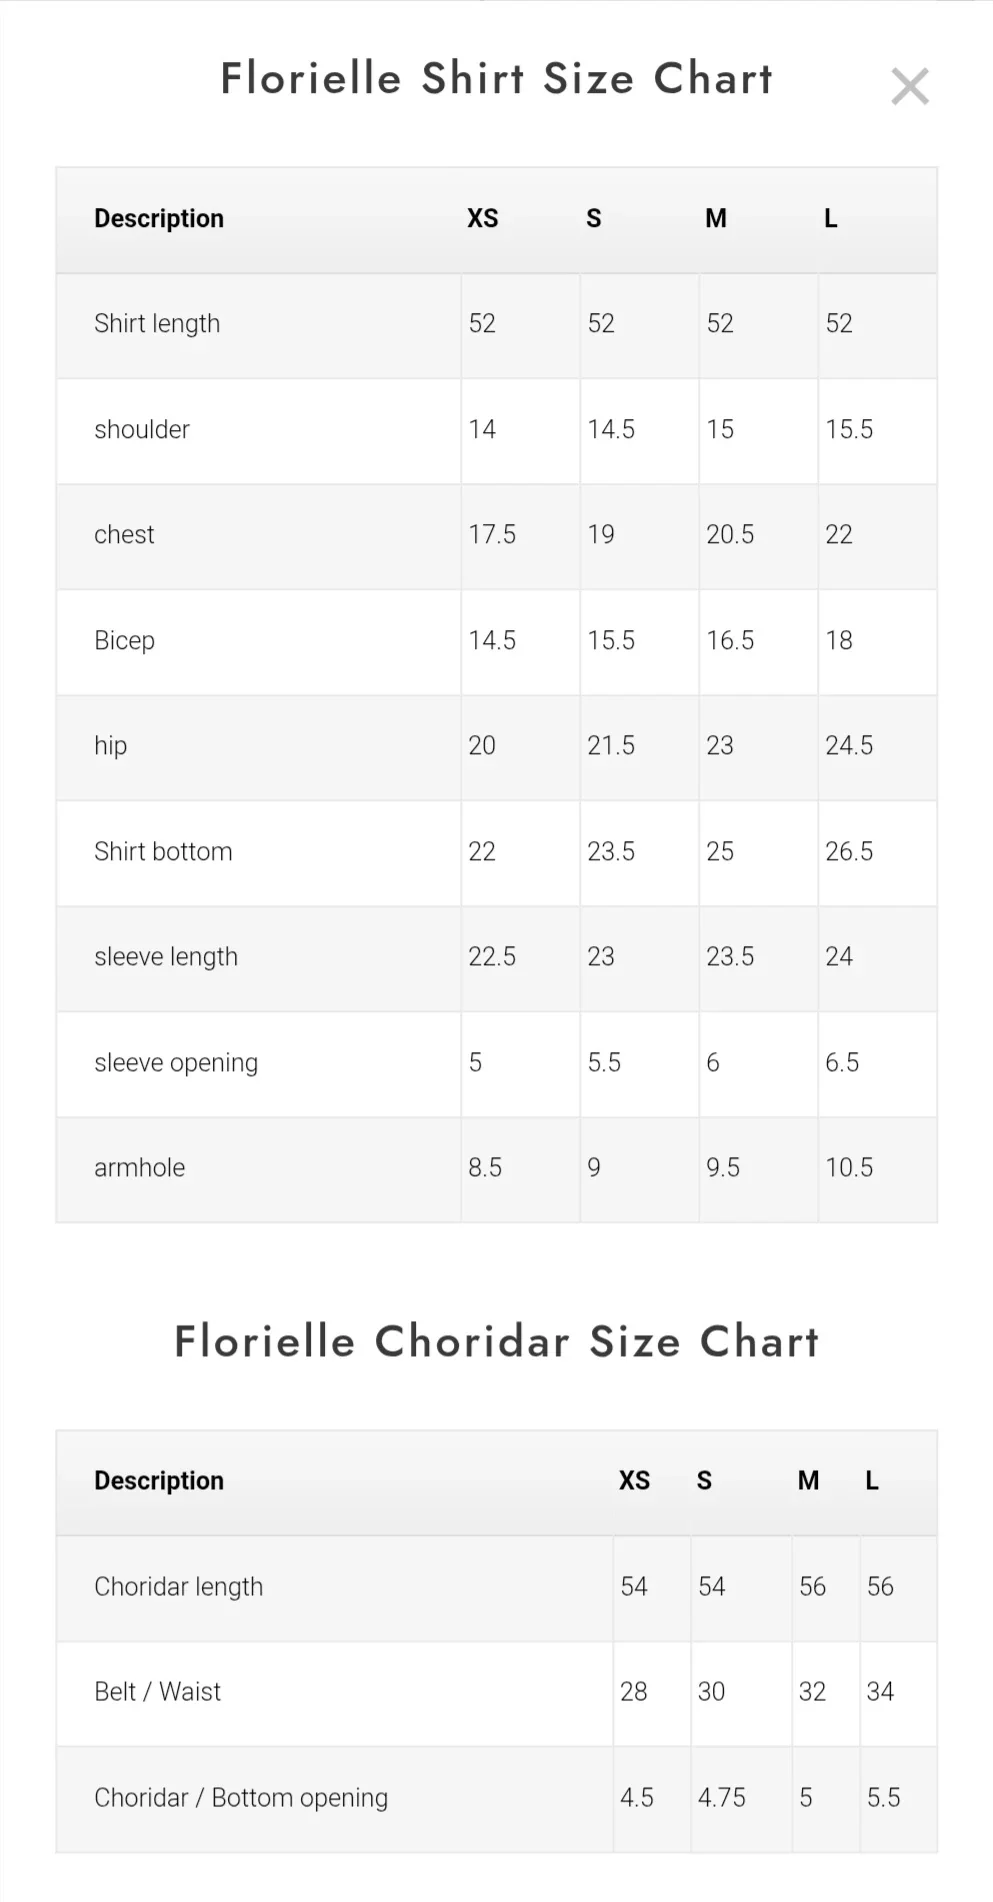
Task: Click the Shirt length row label
Action: pos(157,324)
